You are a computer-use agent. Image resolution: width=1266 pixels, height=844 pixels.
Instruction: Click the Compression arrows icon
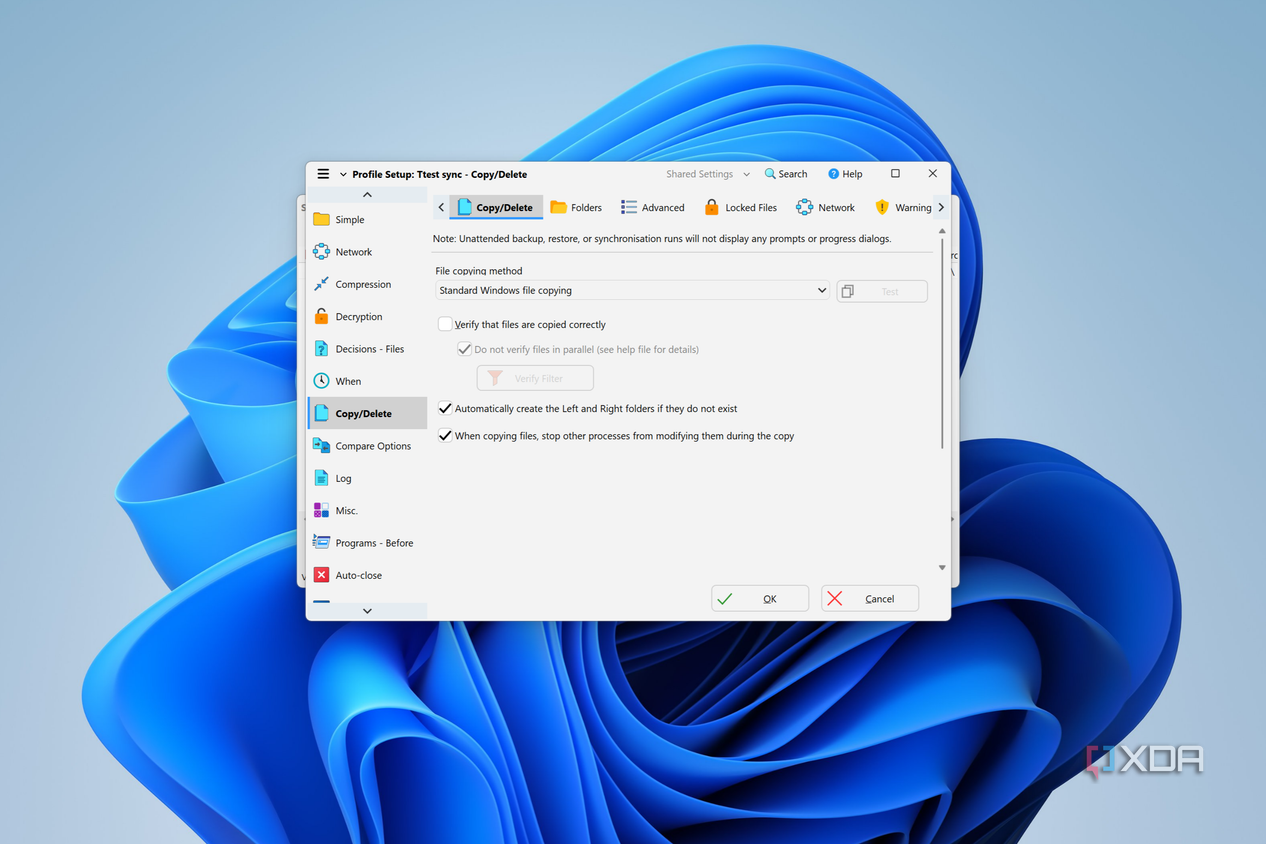tap(321, 284)
